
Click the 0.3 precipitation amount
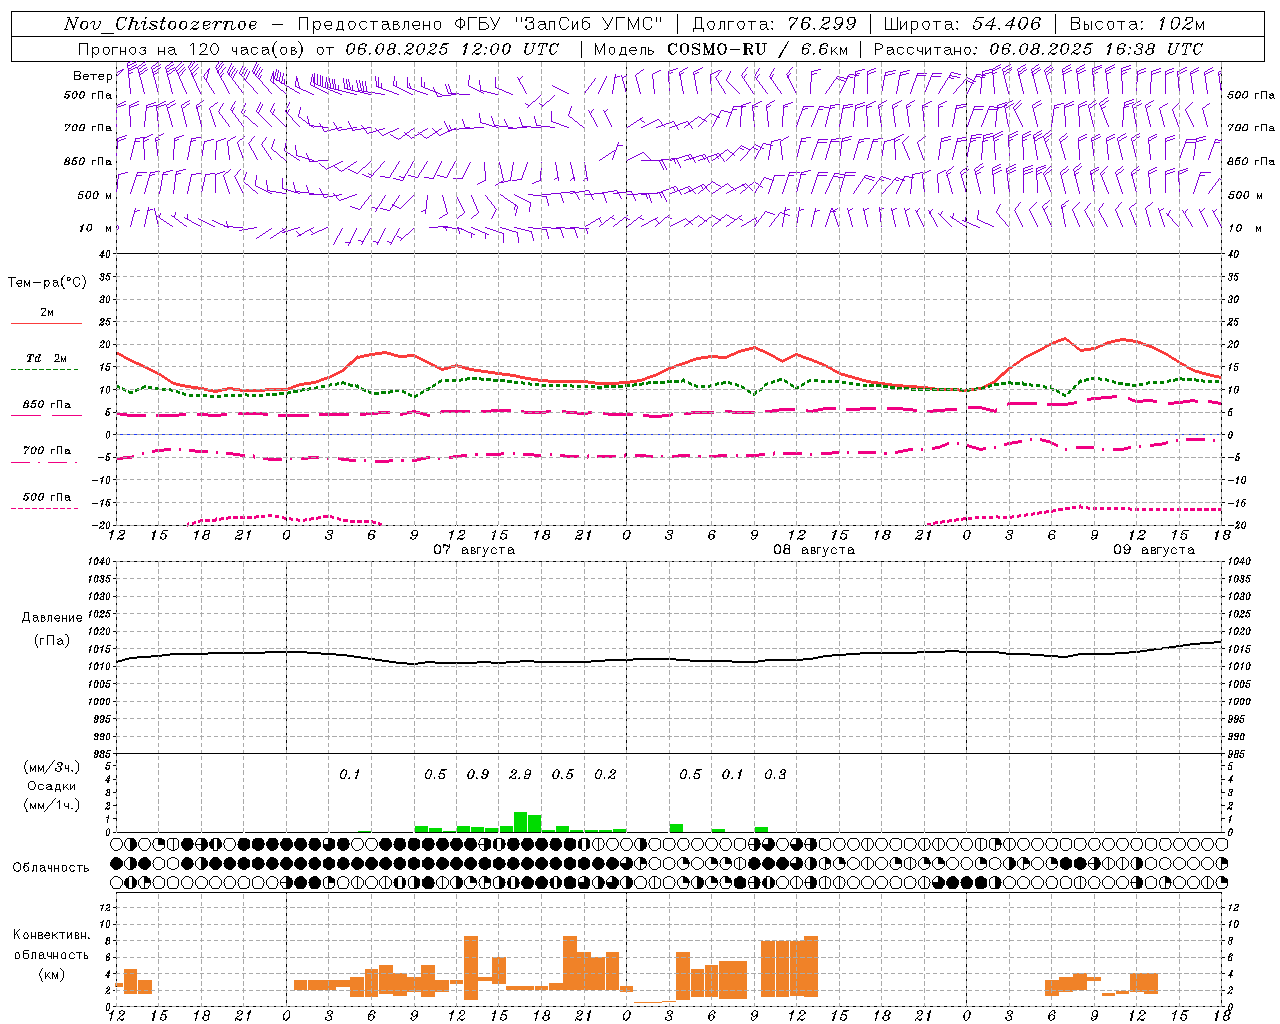point(775,775)
